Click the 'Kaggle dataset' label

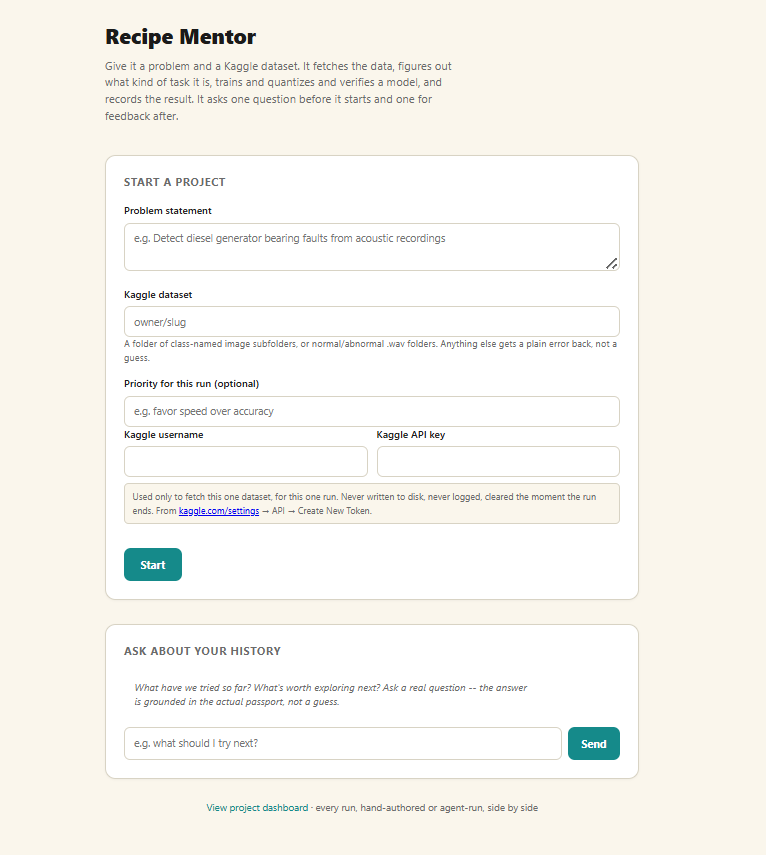158,294
